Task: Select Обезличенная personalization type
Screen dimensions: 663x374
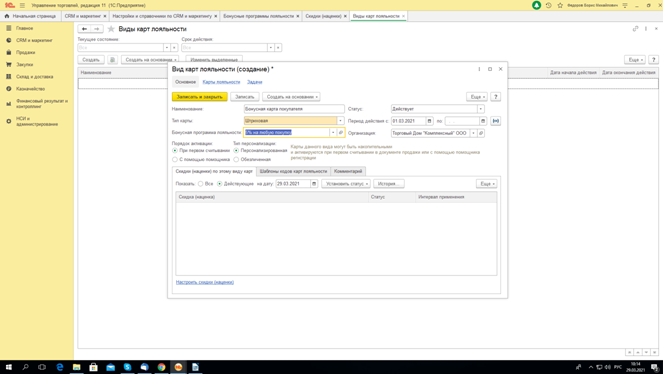Action: click(x=236, y=159)
